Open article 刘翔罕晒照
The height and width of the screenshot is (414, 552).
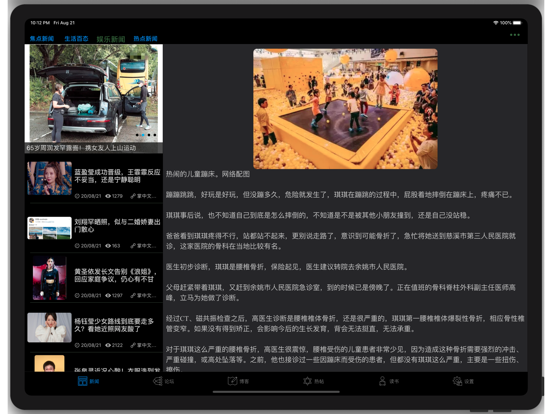pyautogui.click(x=117, y=226)
